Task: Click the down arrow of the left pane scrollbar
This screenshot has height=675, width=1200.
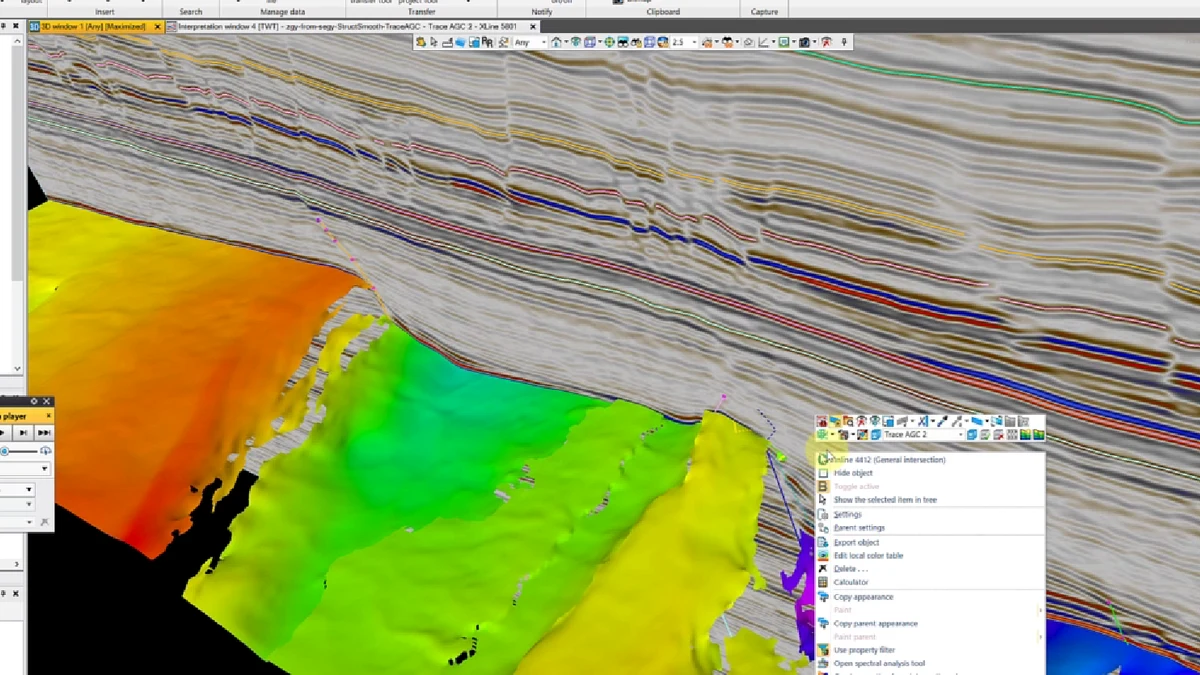Action: pos(17,368)
